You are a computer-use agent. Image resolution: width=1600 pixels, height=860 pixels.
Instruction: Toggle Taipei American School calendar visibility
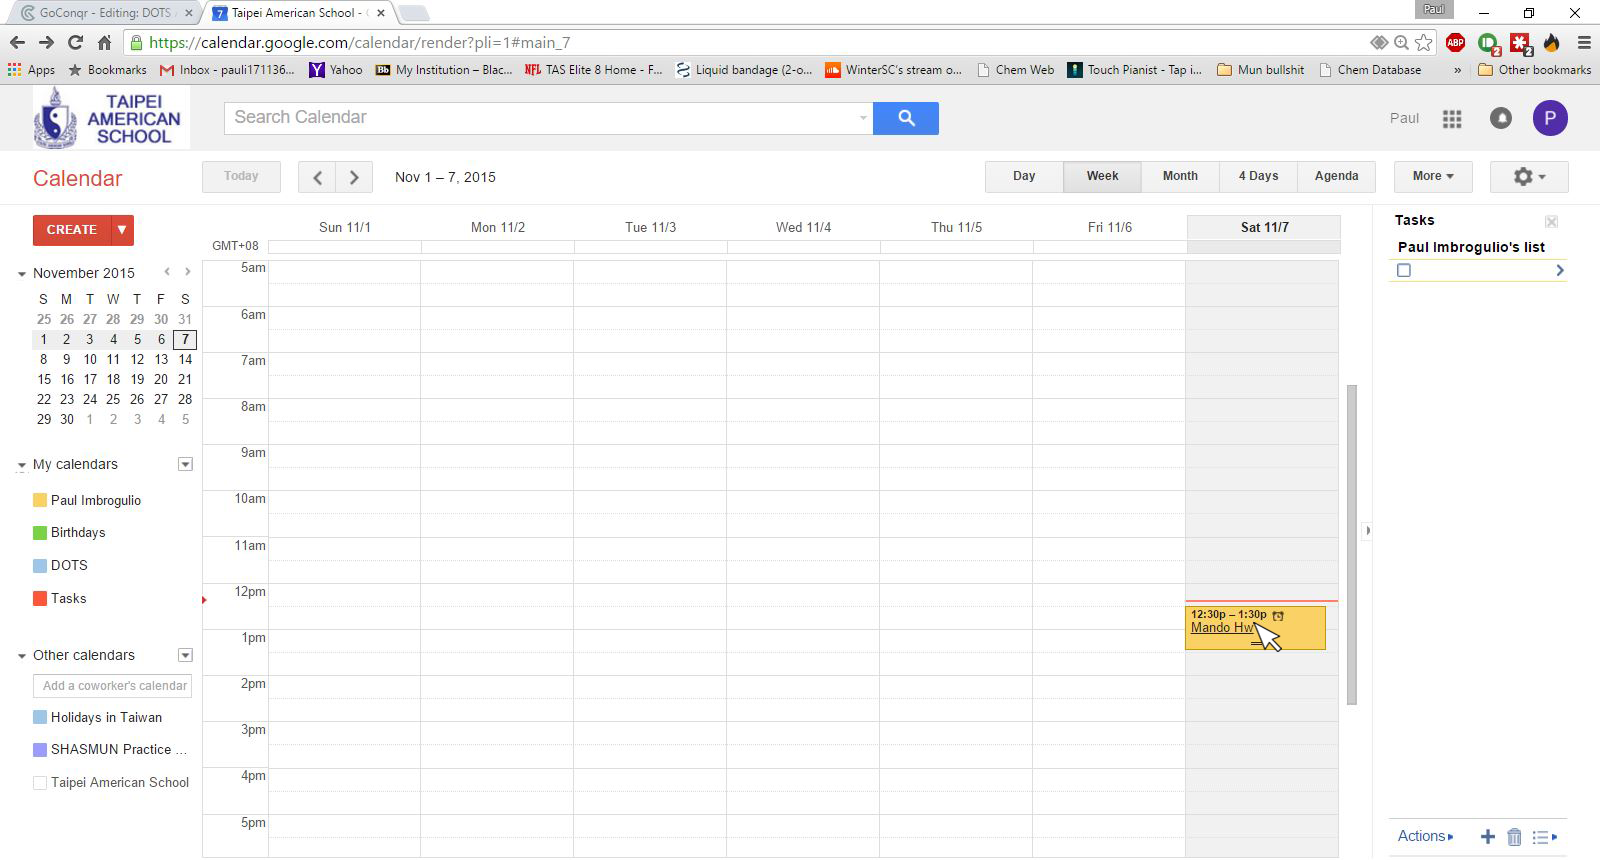click(x=40, y=783)
